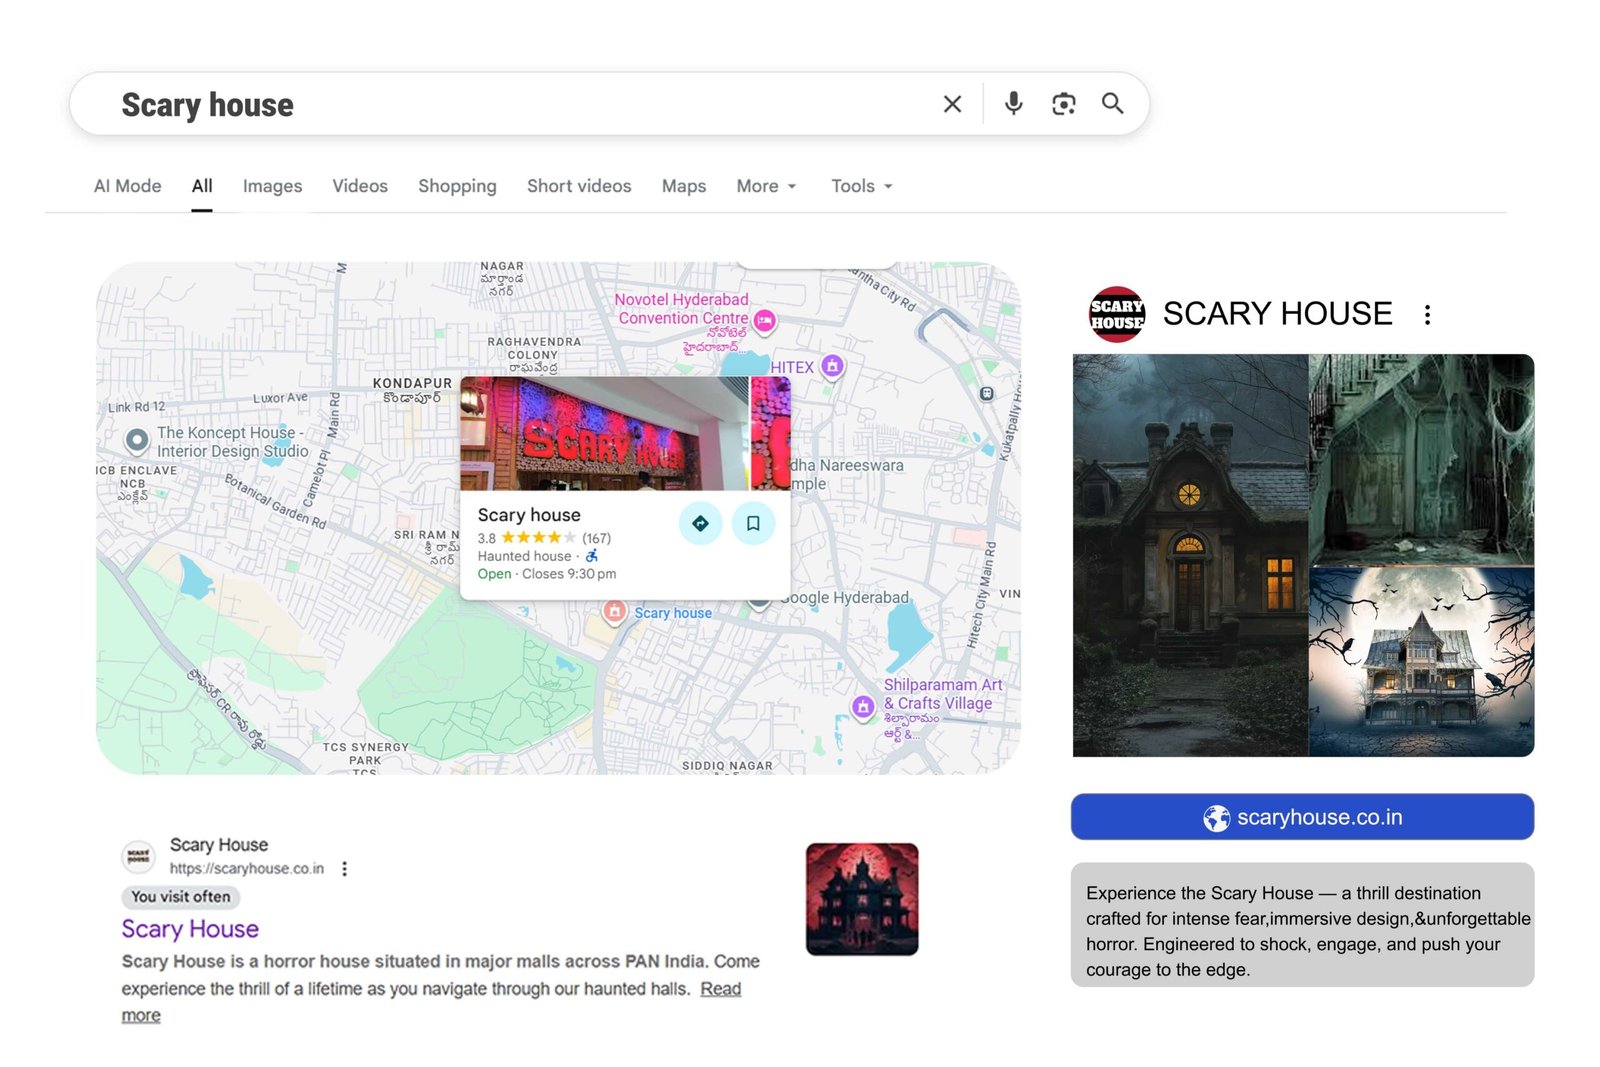Expand the Tools dropdown
Image resolution: width=1600 pixels, height=1067 pixels.
(861, 186)
